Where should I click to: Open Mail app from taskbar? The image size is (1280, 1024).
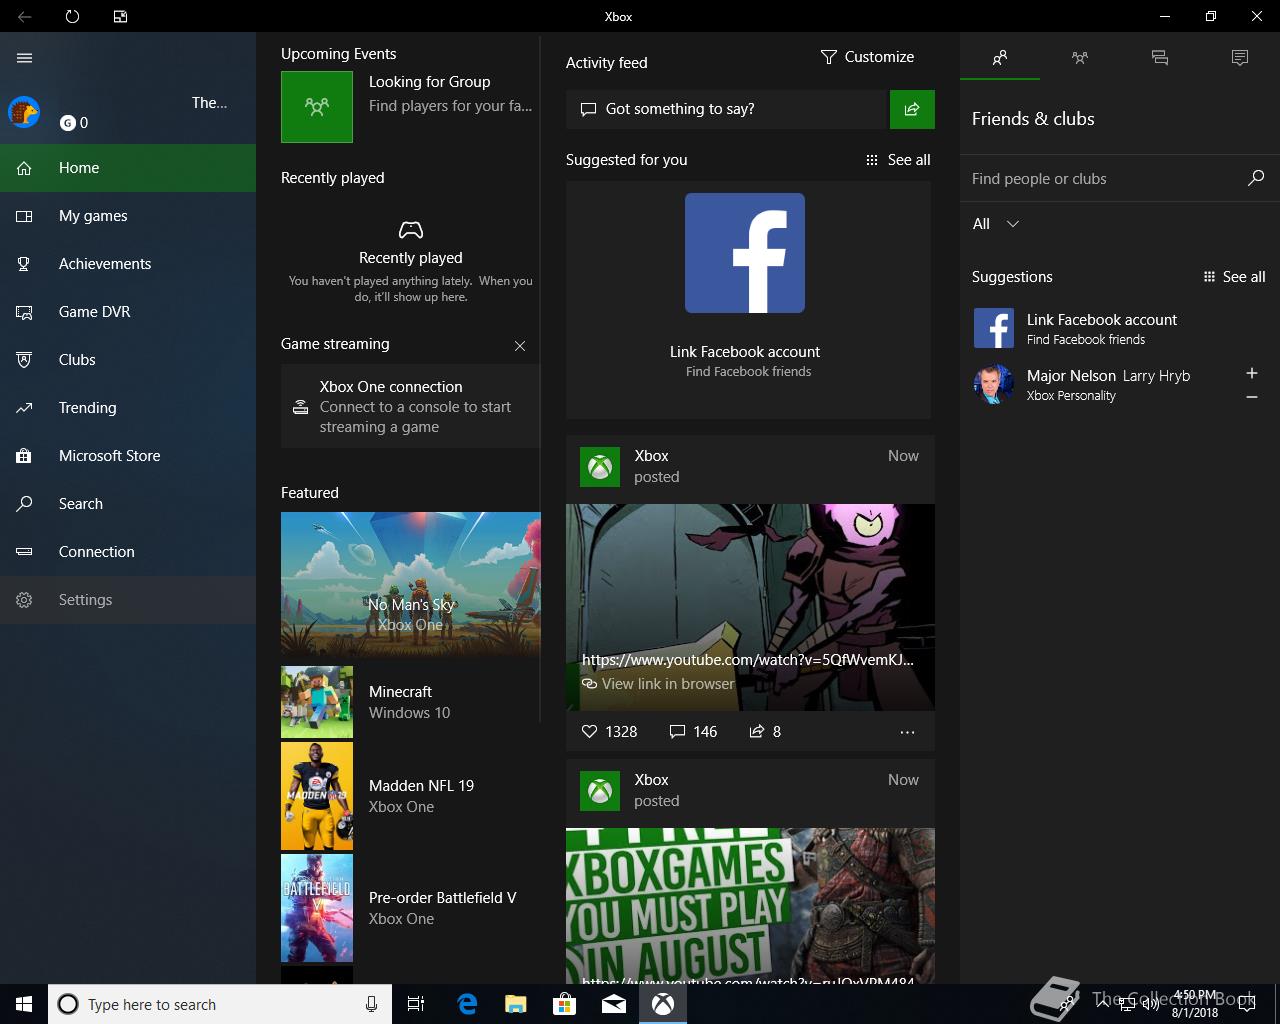[x=614, y=1004]
